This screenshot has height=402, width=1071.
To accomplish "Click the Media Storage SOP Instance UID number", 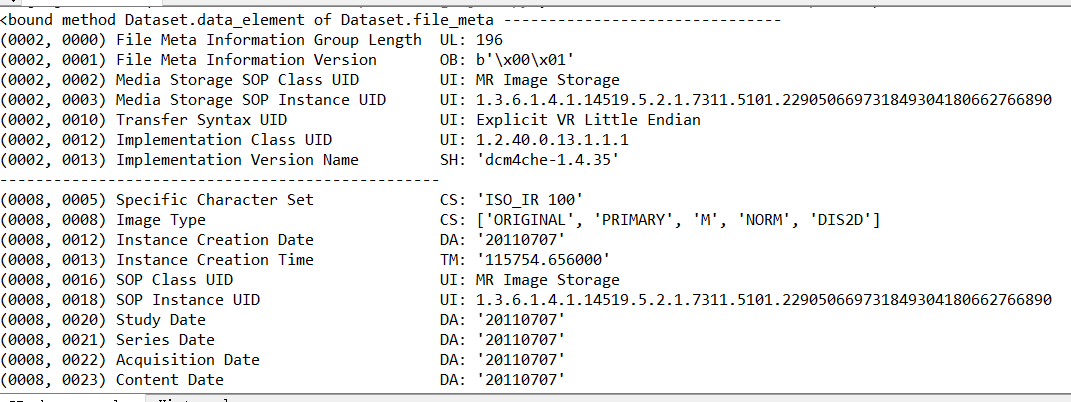I will coord(764,100).
